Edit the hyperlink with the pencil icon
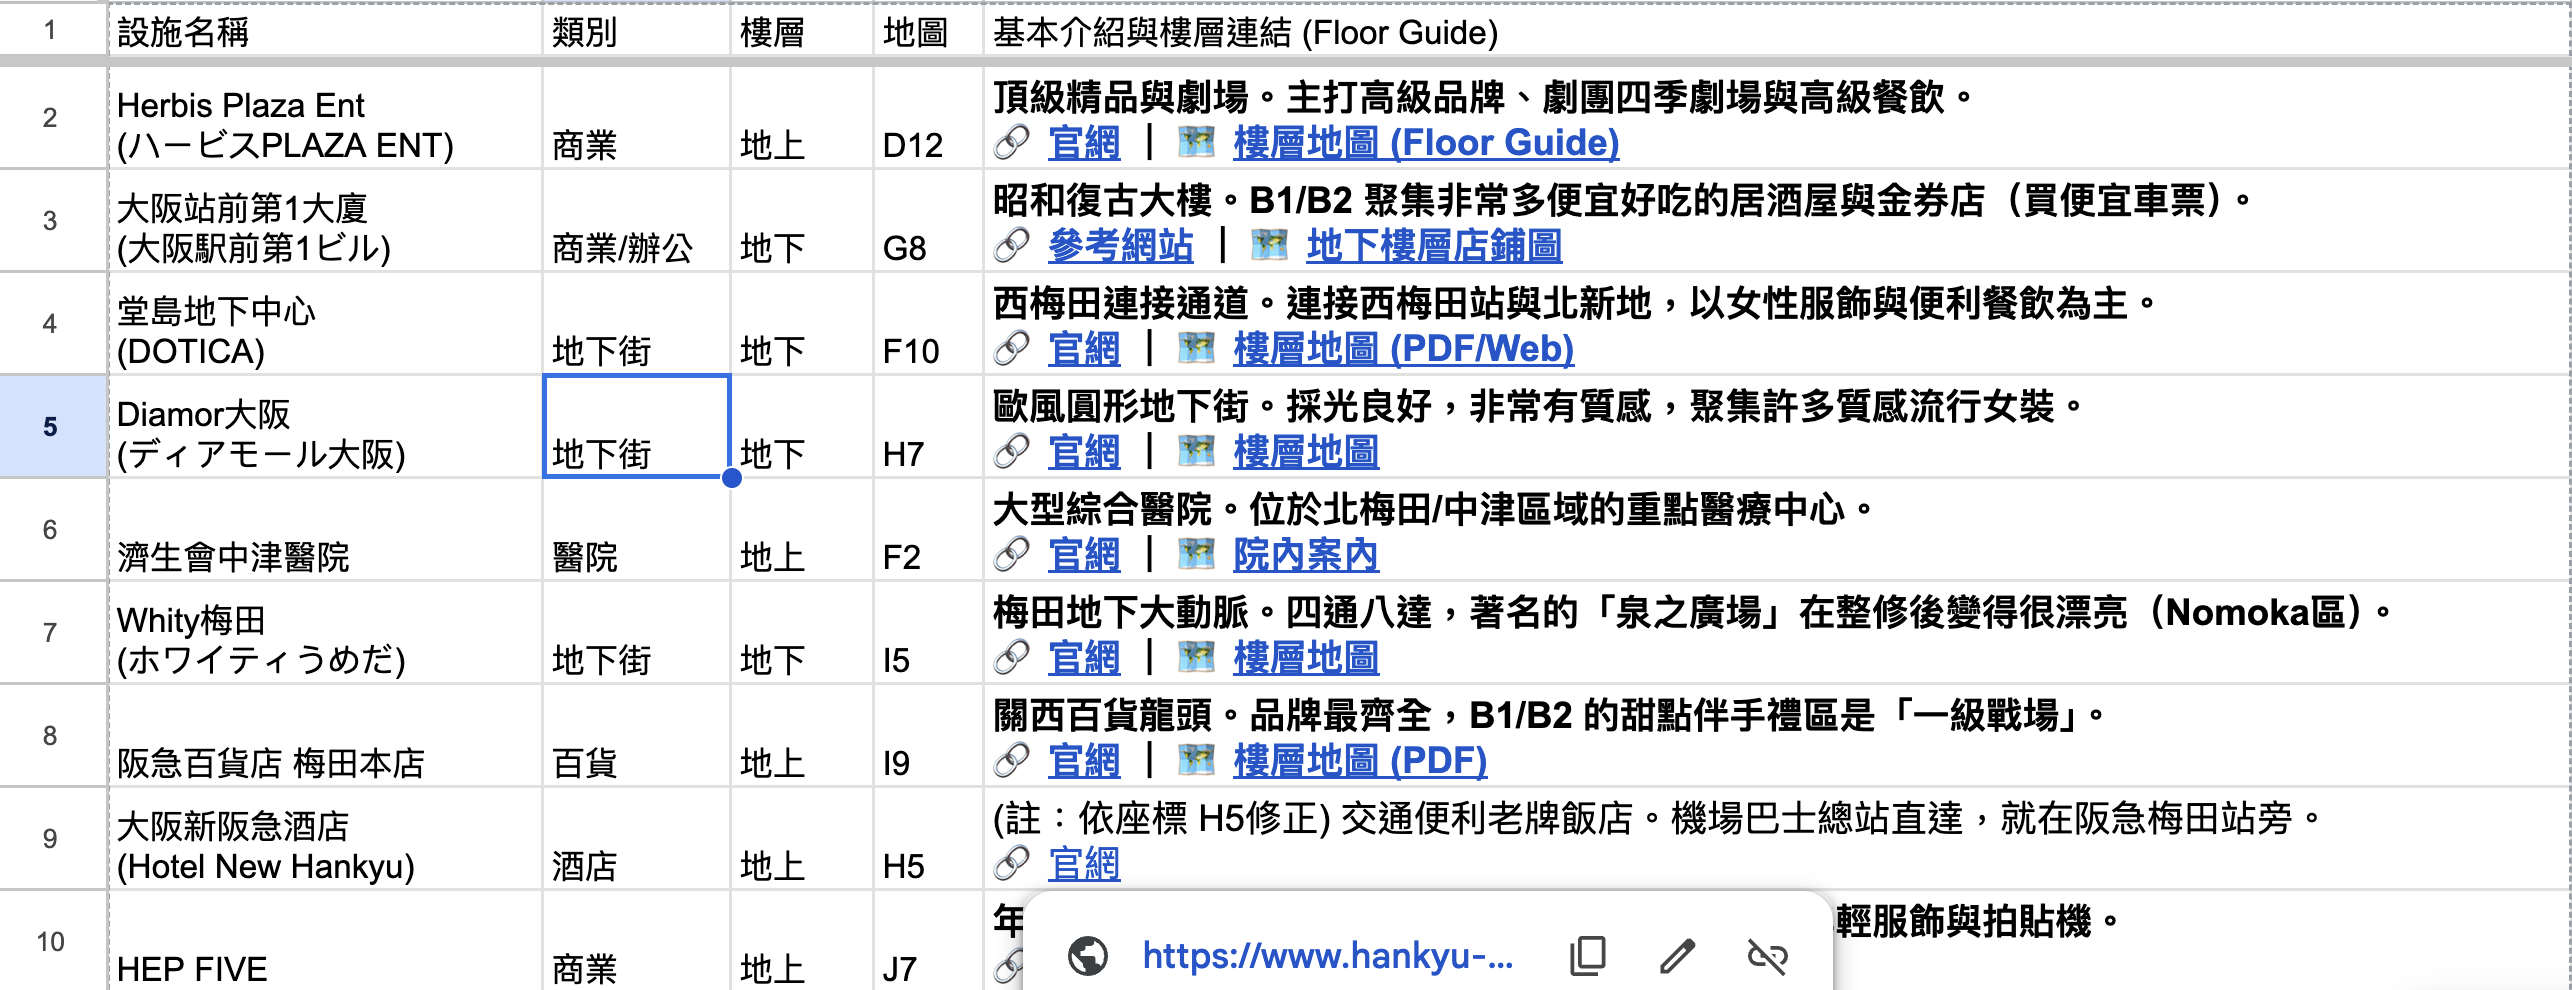 pos(1678,955)
